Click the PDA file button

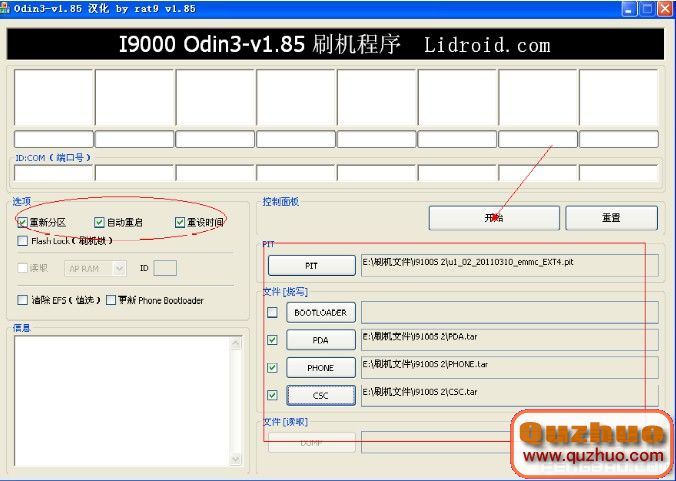pos(321,340)
